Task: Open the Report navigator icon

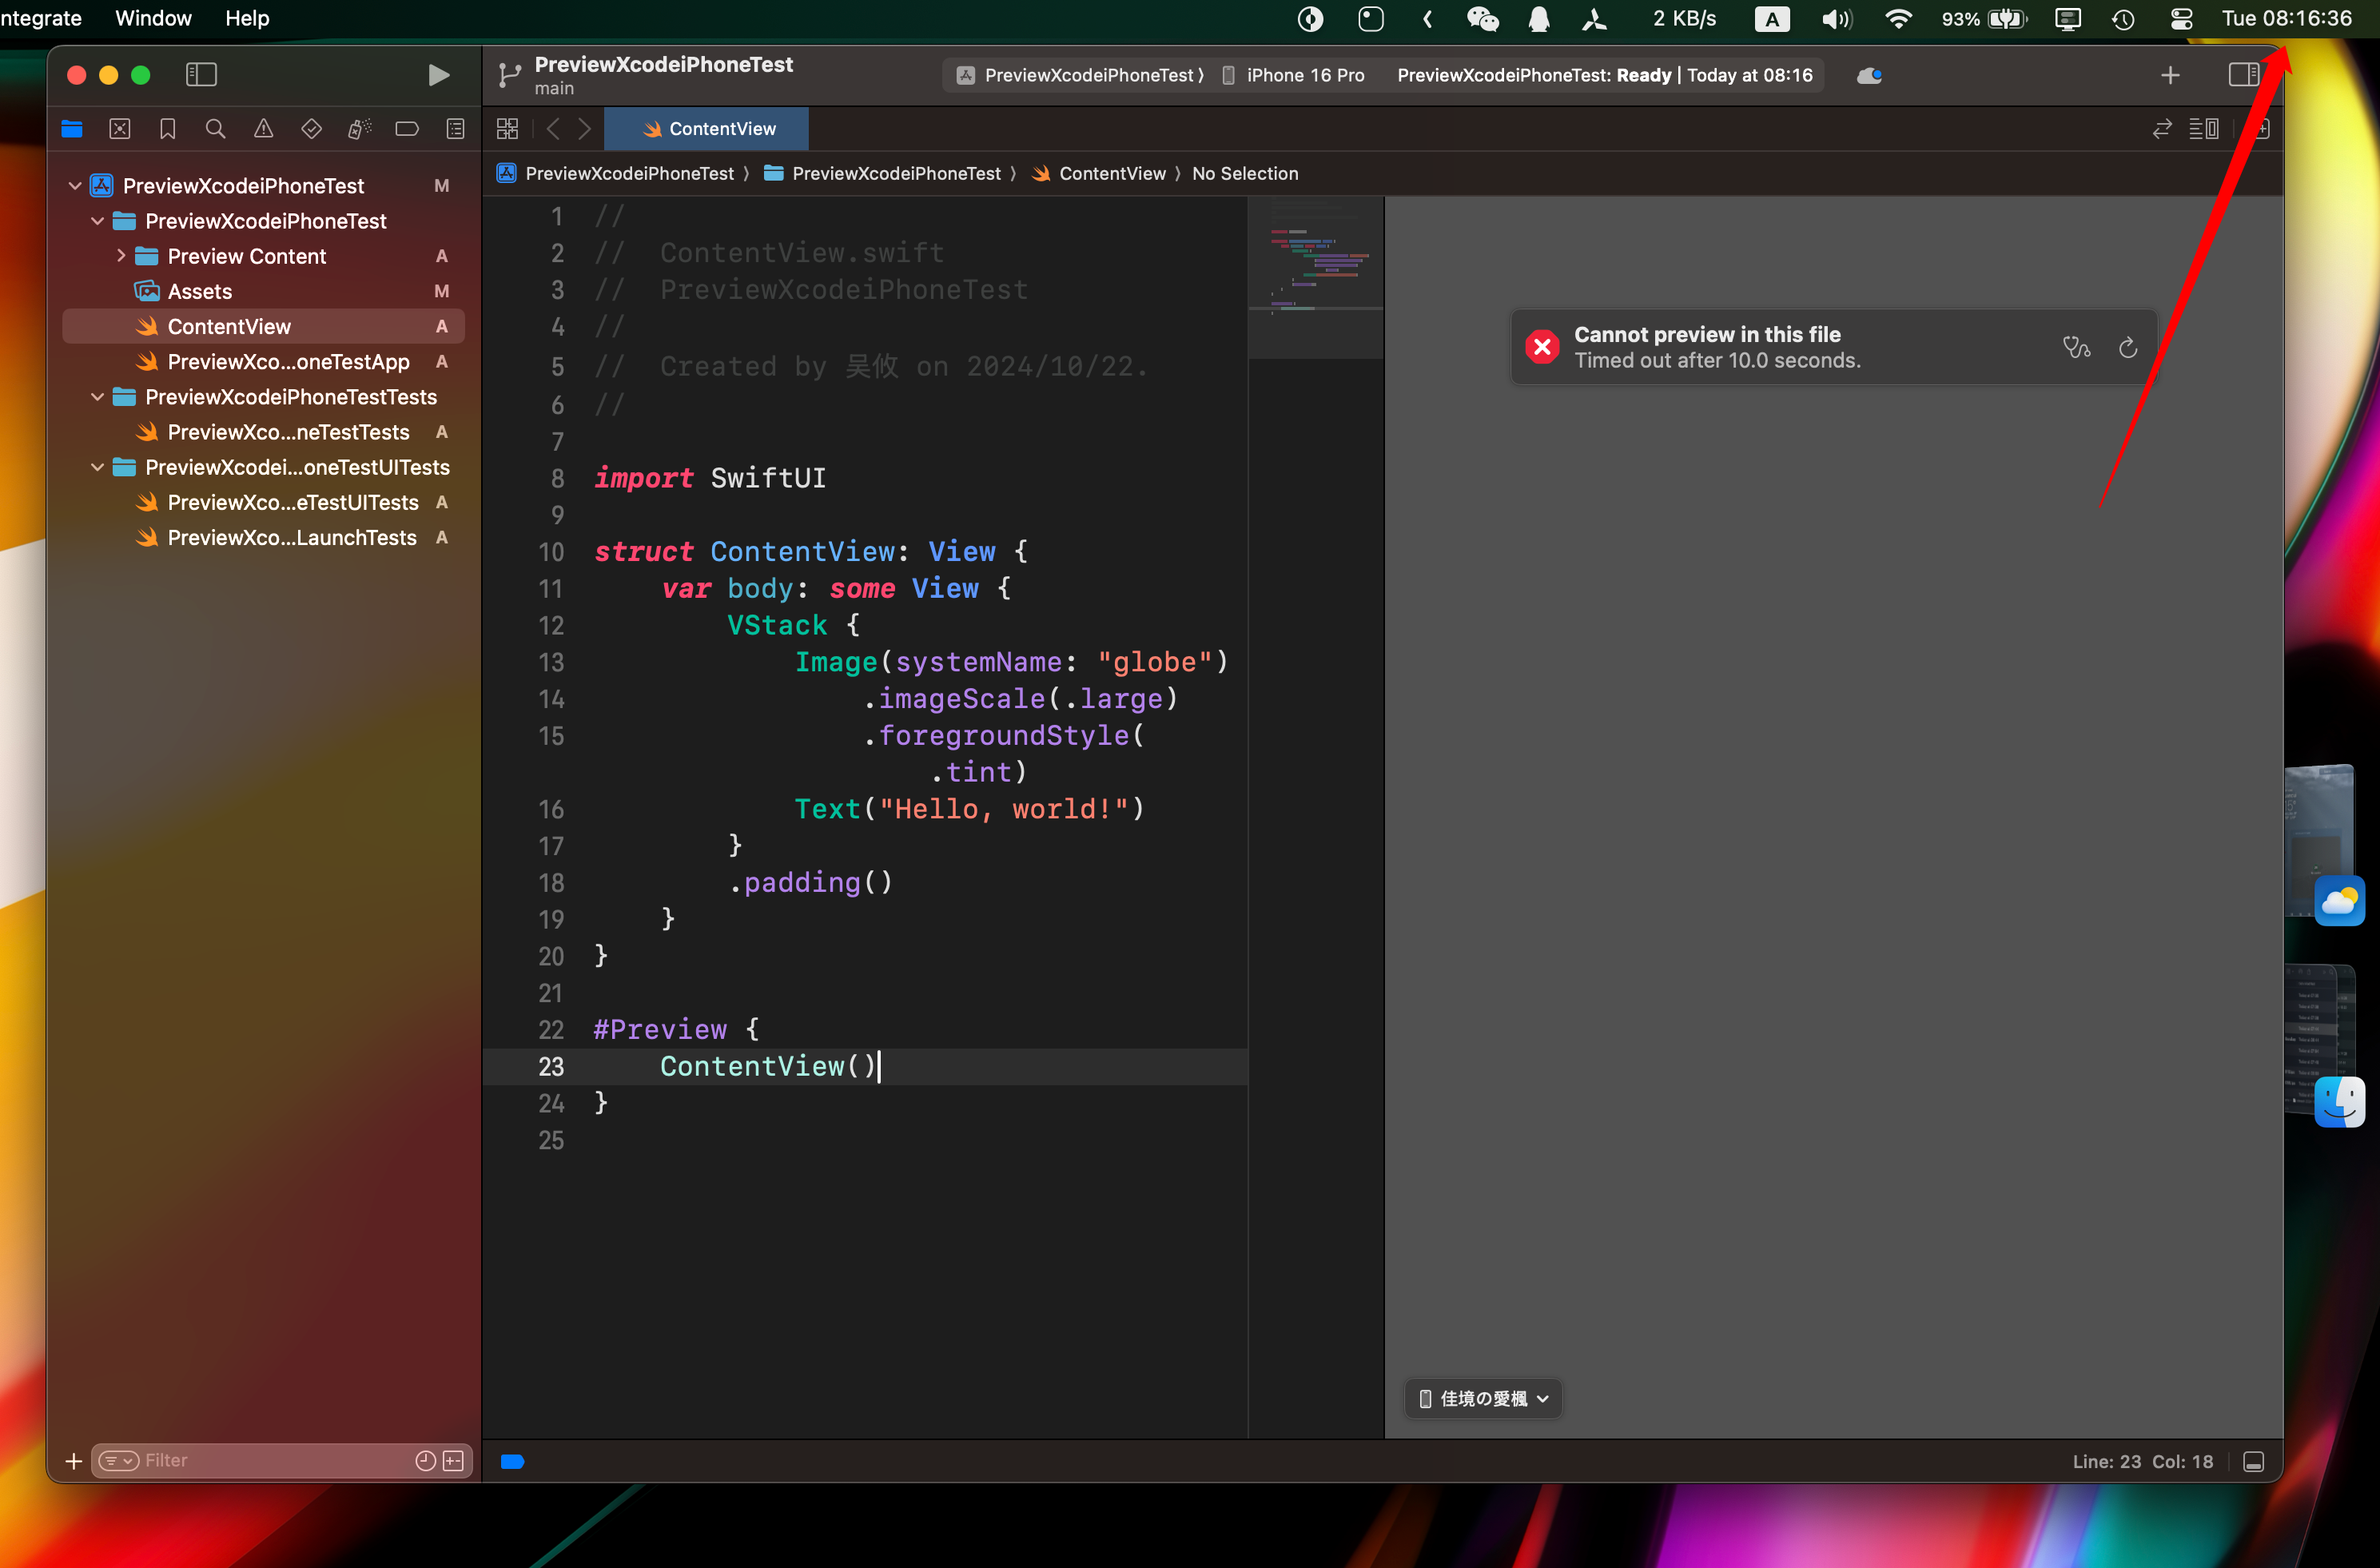Action: tap(455, 129)
